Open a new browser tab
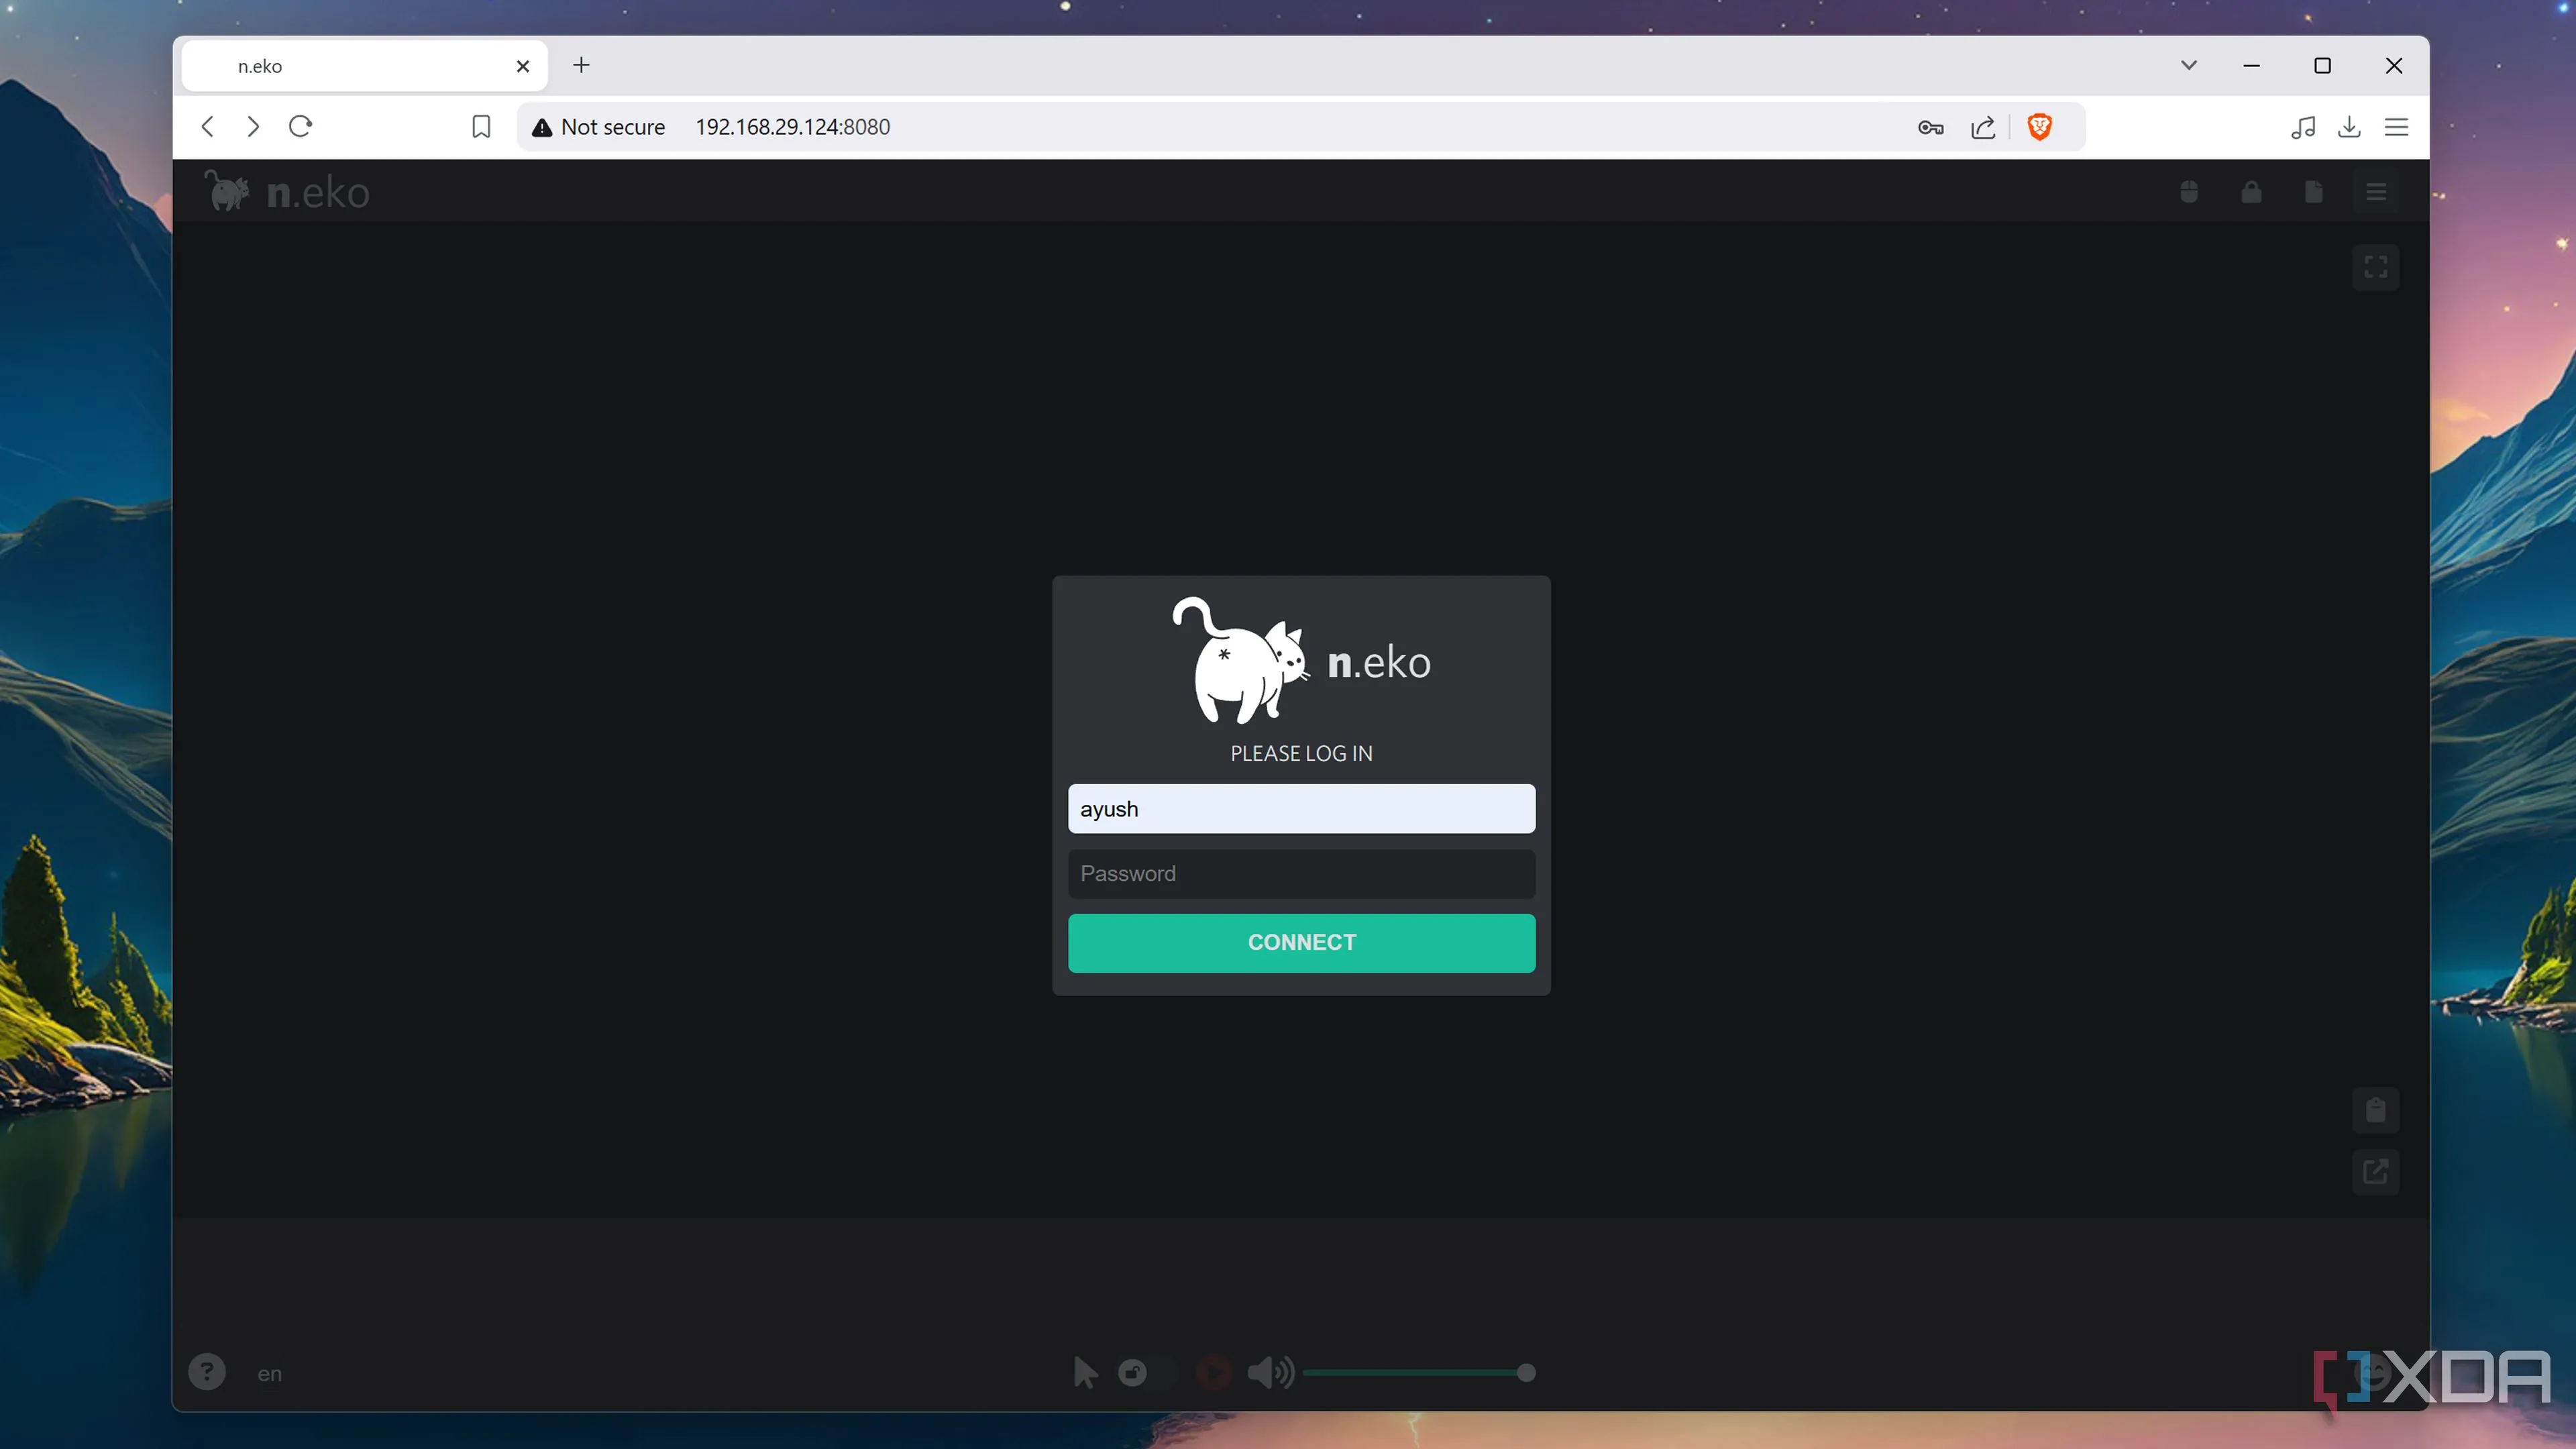The width and height of the screenshot is (2576, 1449). [581, 65]
